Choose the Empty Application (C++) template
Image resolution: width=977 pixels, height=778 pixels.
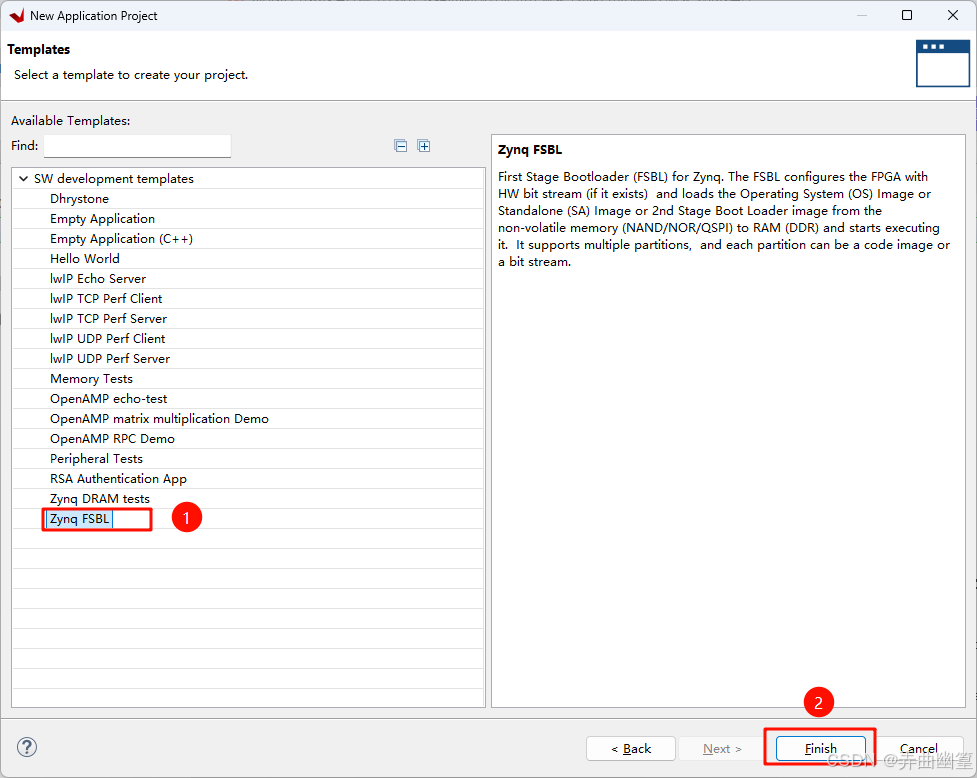122,239
